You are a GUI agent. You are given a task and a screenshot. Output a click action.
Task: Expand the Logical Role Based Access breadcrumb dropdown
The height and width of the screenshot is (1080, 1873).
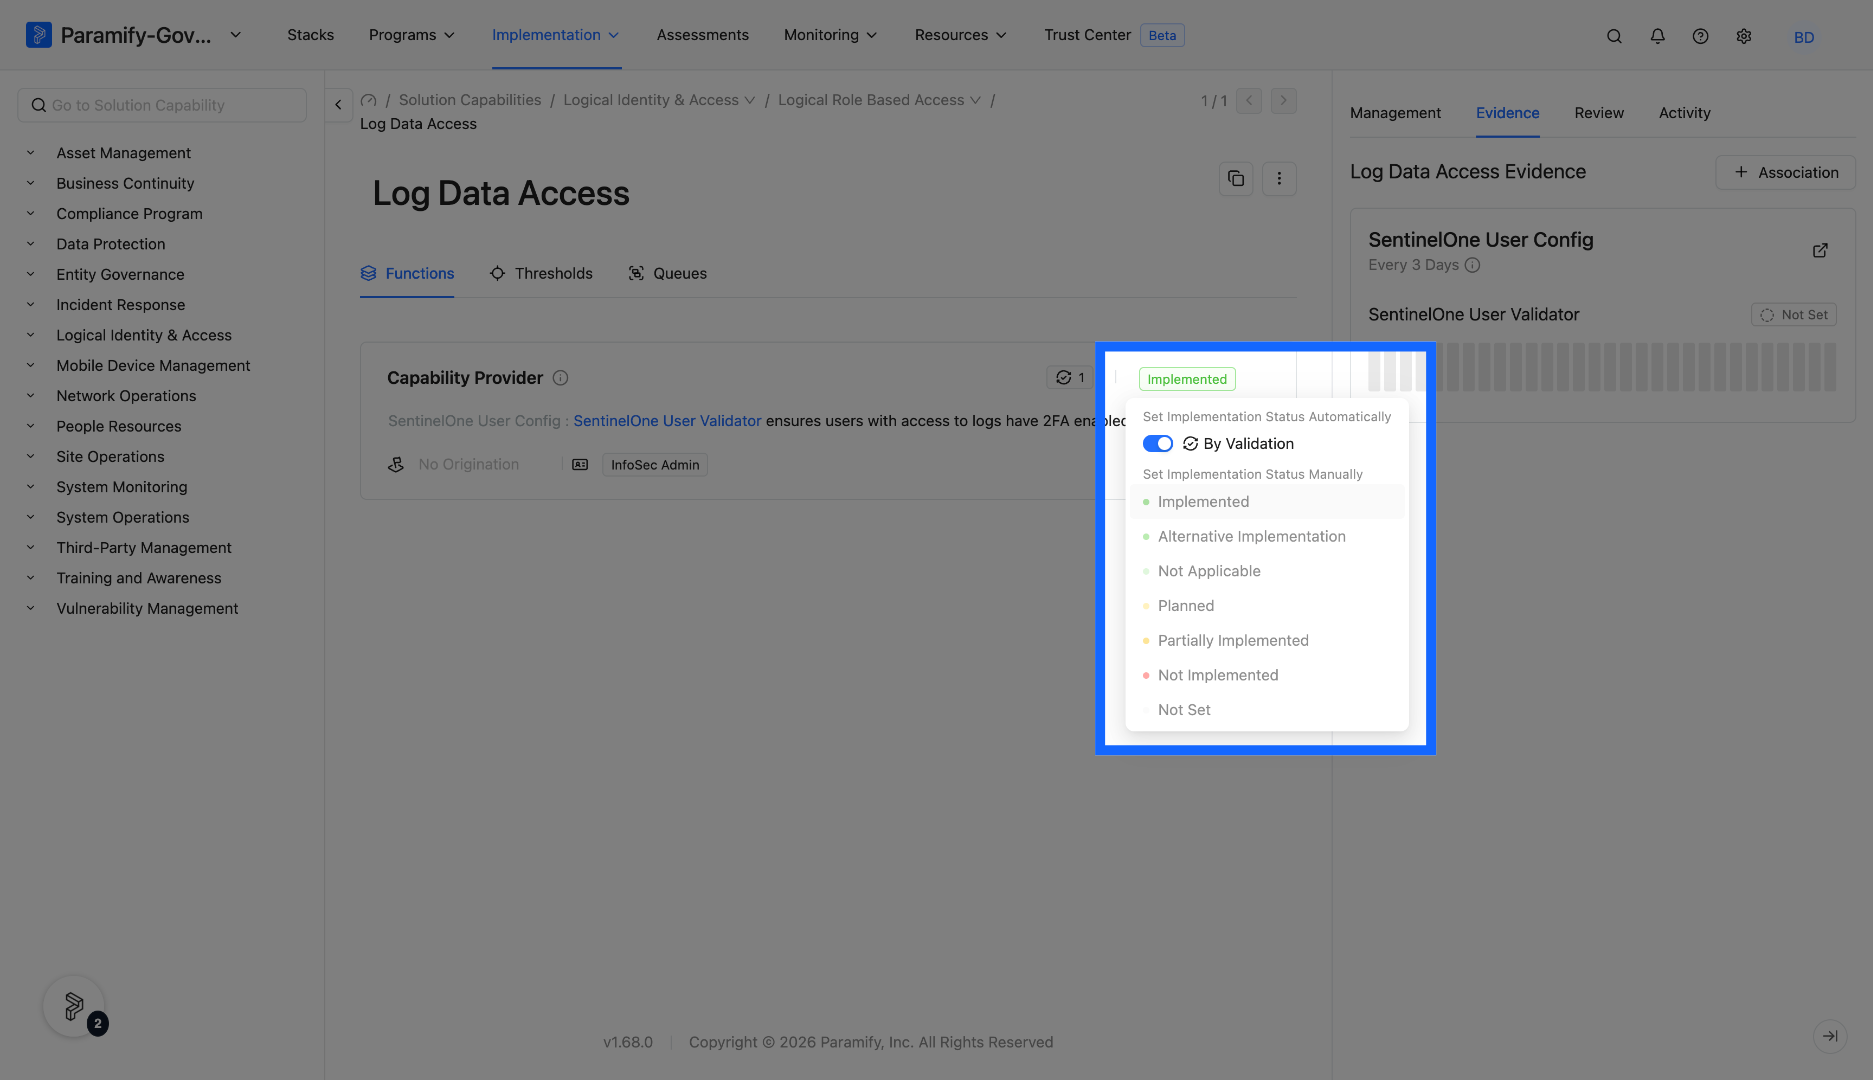click(975, 100)
